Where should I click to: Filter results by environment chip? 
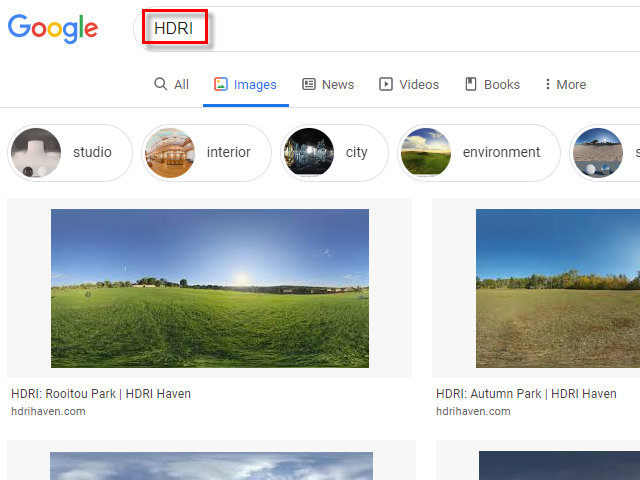478,153
